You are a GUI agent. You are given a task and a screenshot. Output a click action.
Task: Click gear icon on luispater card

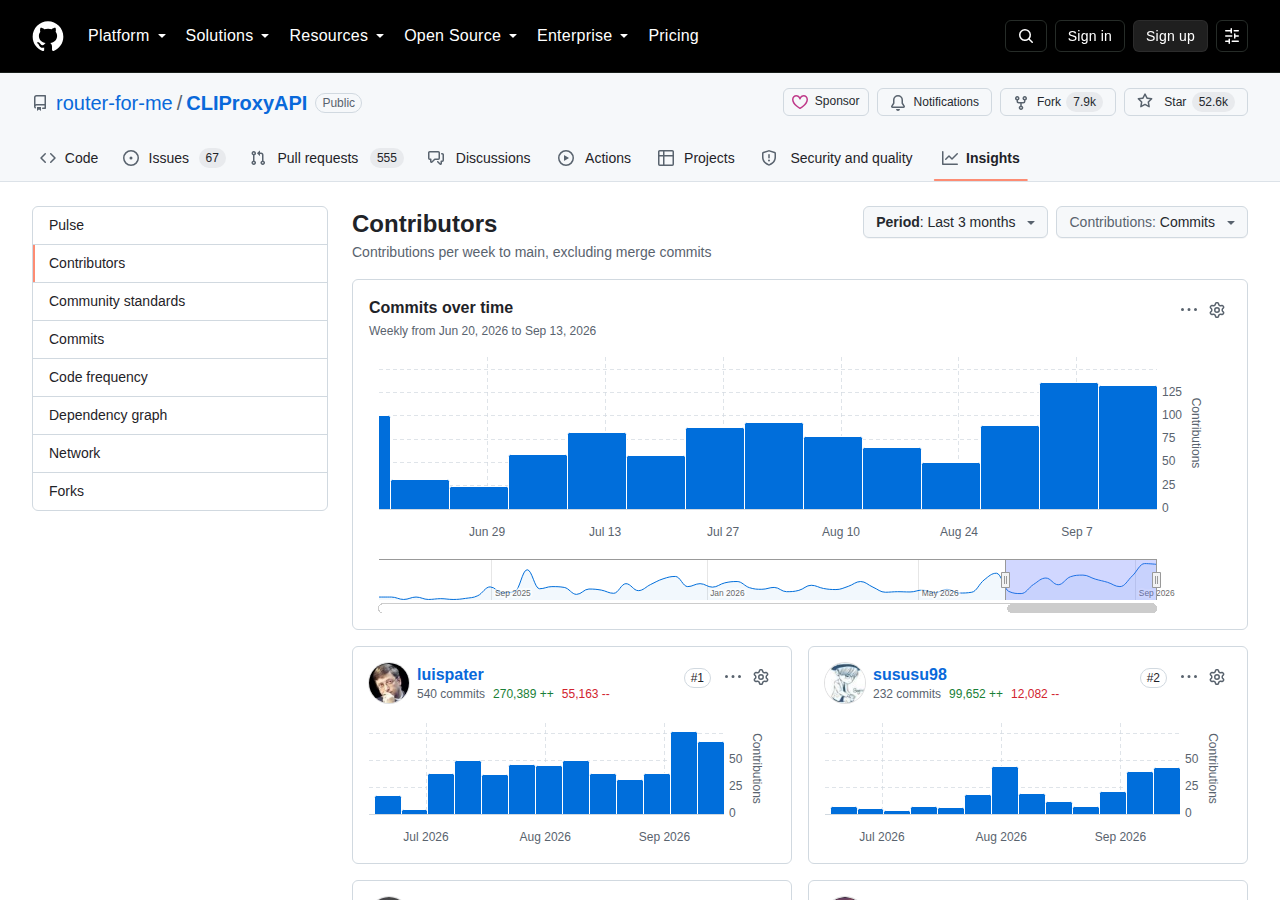point(761,677)
